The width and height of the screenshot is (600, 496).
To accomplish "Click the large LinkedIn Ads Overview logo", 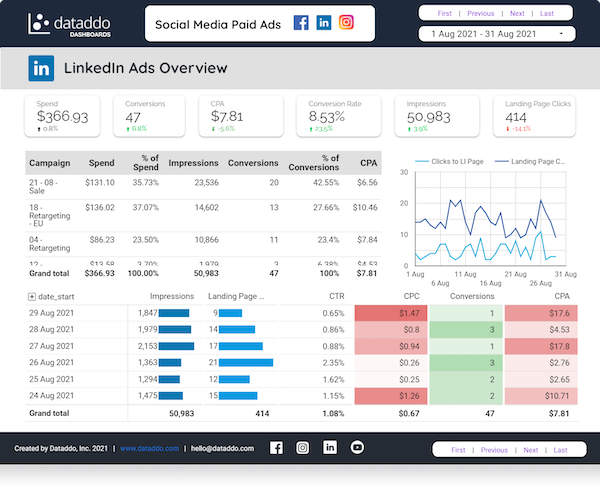I will (x=41, y=68).
